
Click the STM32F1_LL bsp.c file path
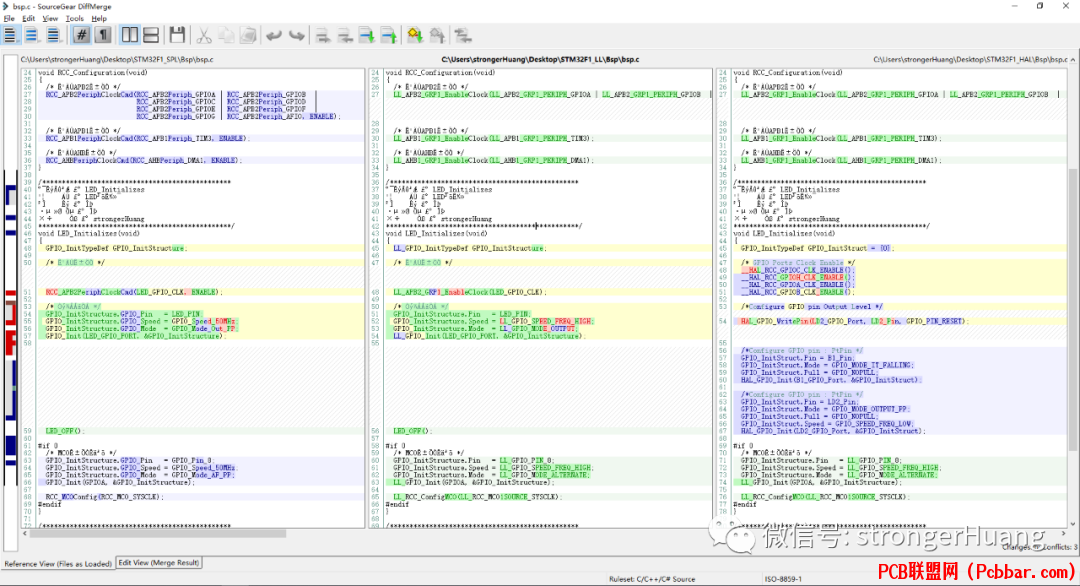540,60
